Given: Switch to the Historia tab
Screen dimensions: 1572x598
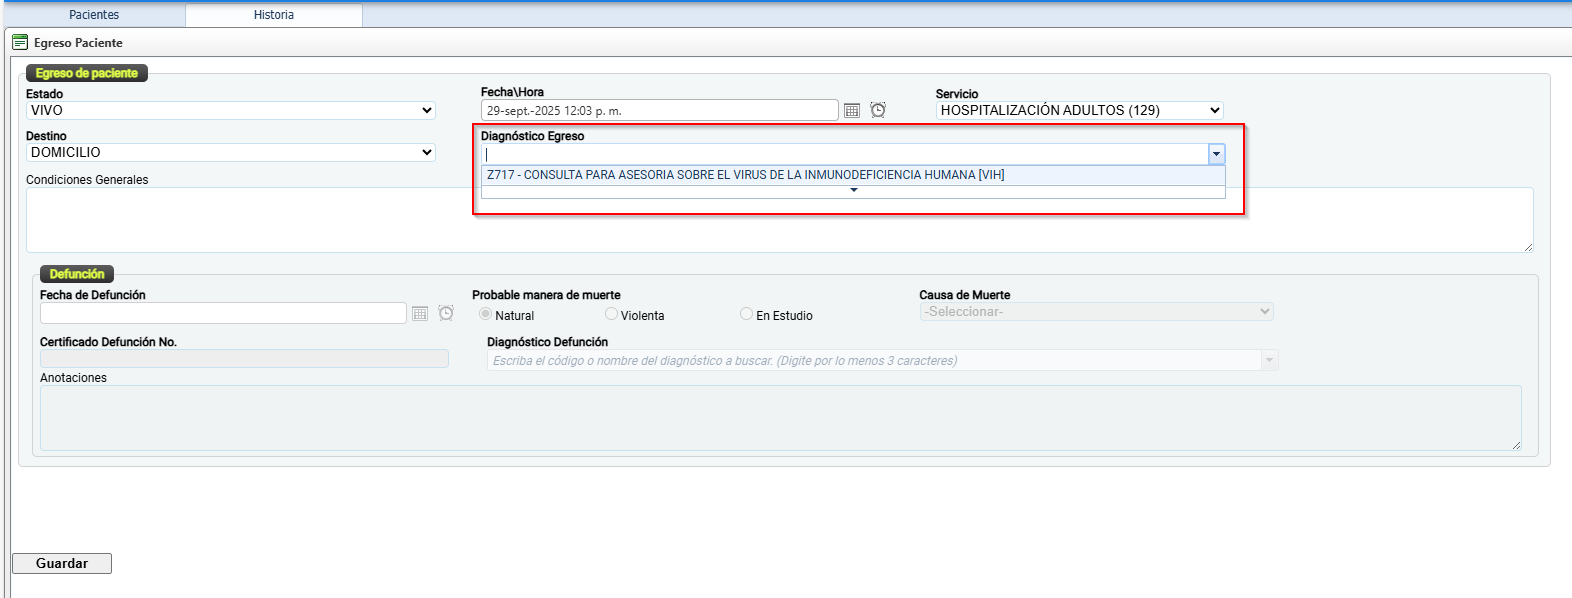Looking at the screenshot, I should tap(274, 15).
